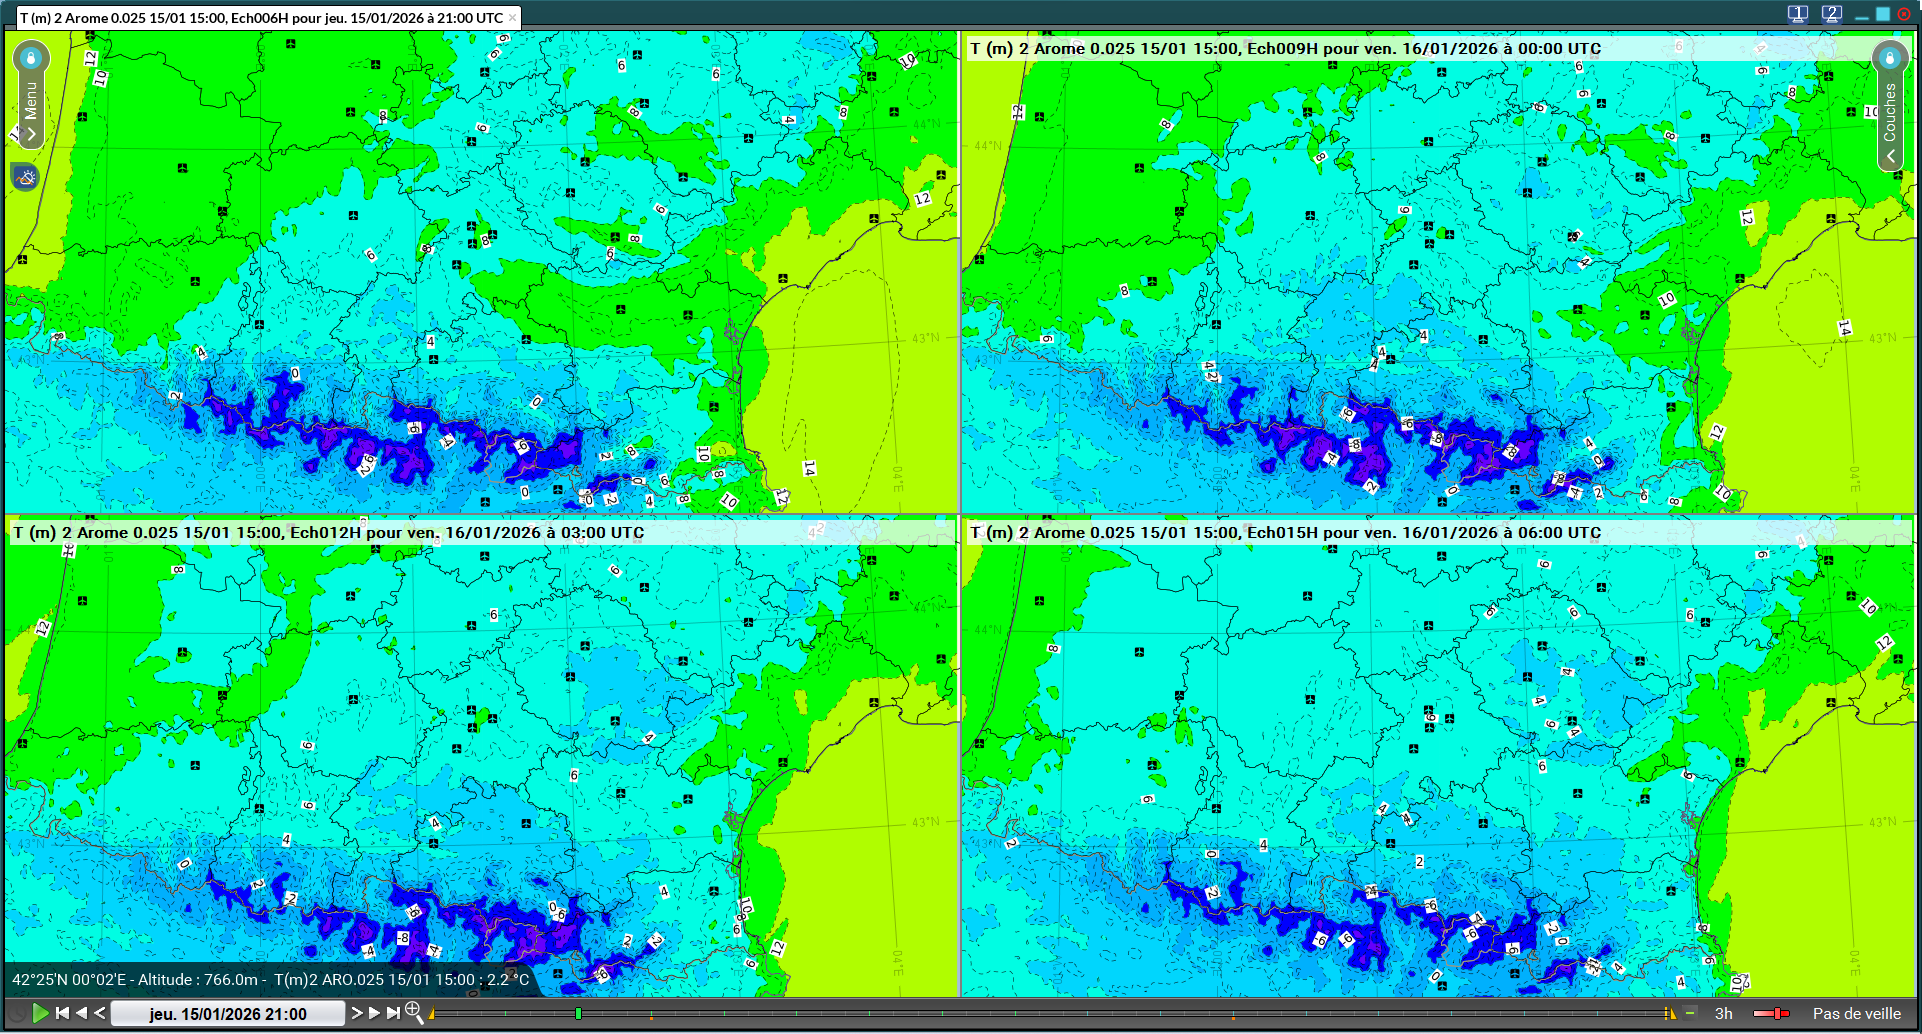The height and width of the screenshot is (1034, 1922).
Task: Click the green minus button beside 3h
Action: click(1690, 1013)
